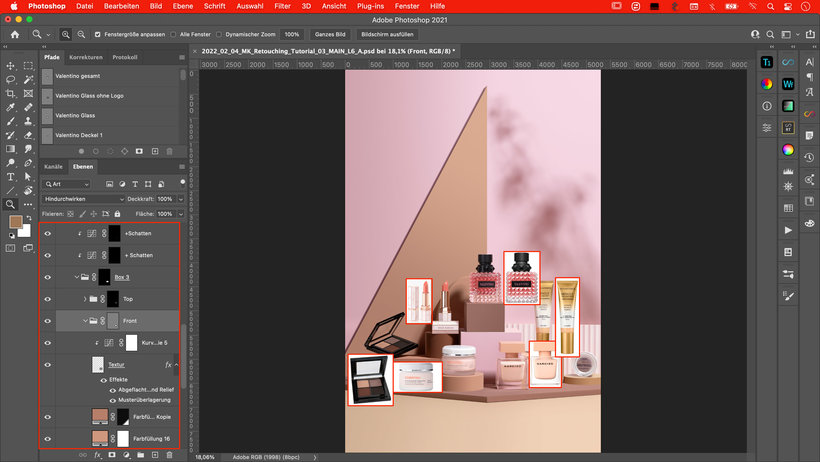Select the Eraser tool
Viewport: 820px width, 462px height.
pyautogui.click(x=28, y=135)
